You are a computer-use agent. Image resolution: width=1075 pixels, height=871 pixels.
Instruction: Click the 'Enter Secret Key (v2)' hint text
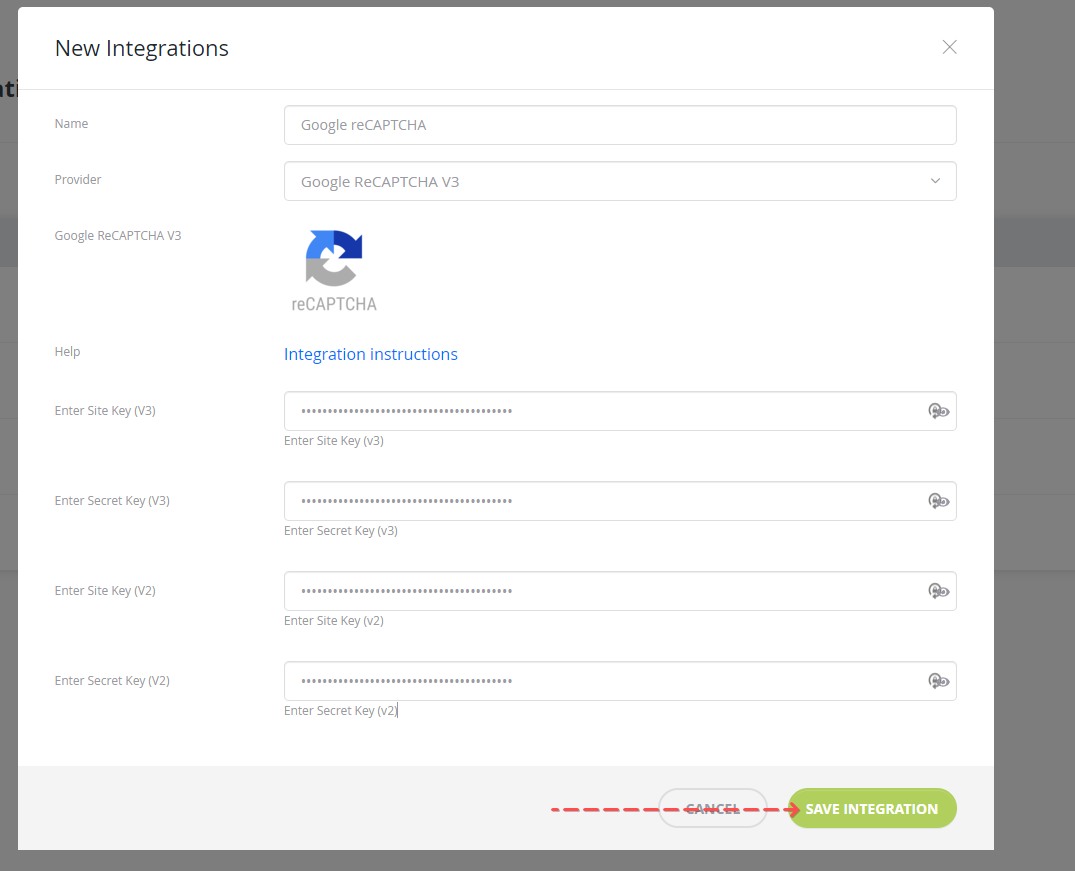341,711
